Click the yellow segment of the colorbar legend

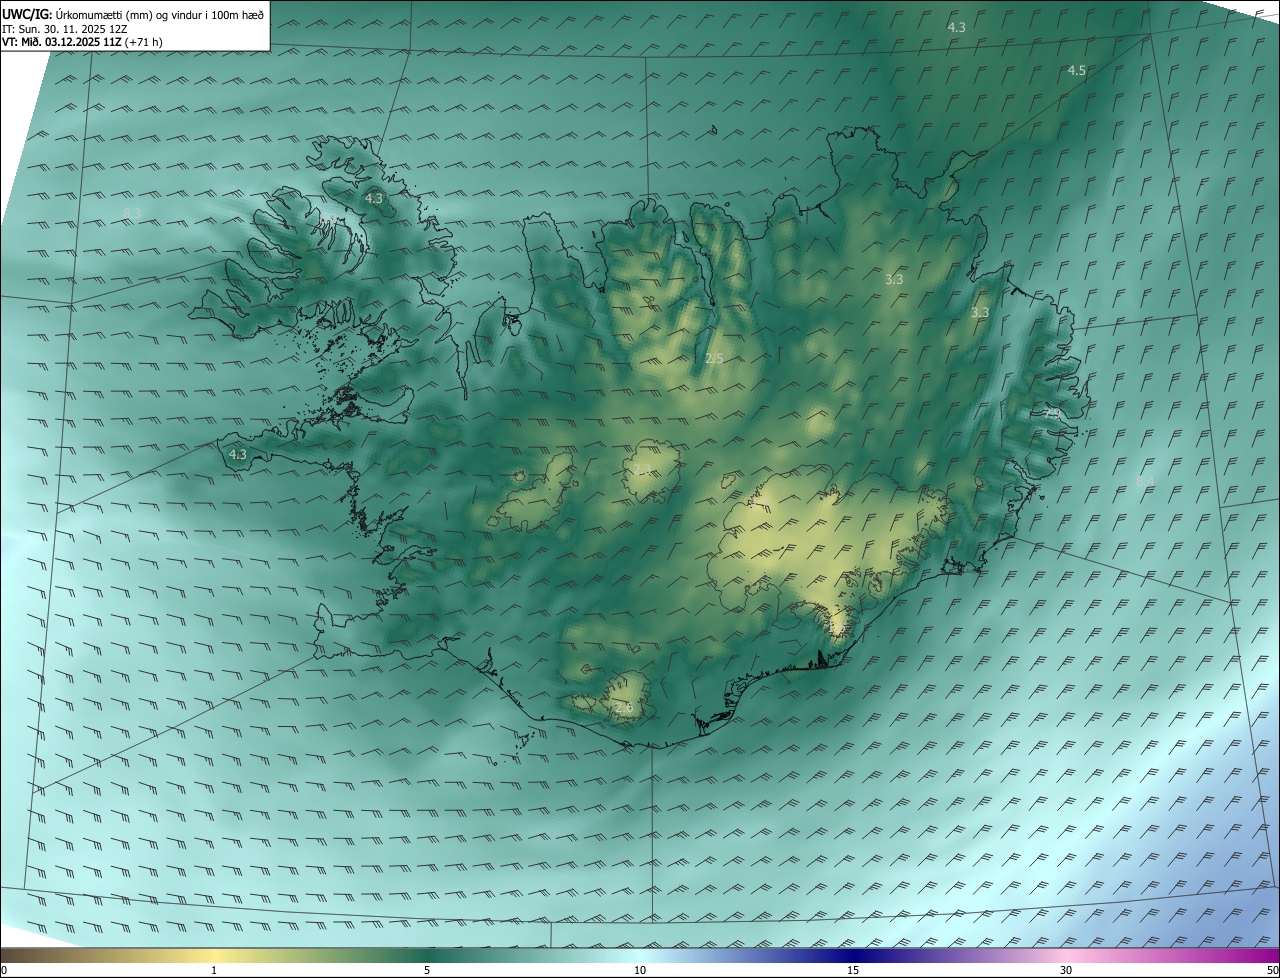pyautogui.click(x=214, y=955)
